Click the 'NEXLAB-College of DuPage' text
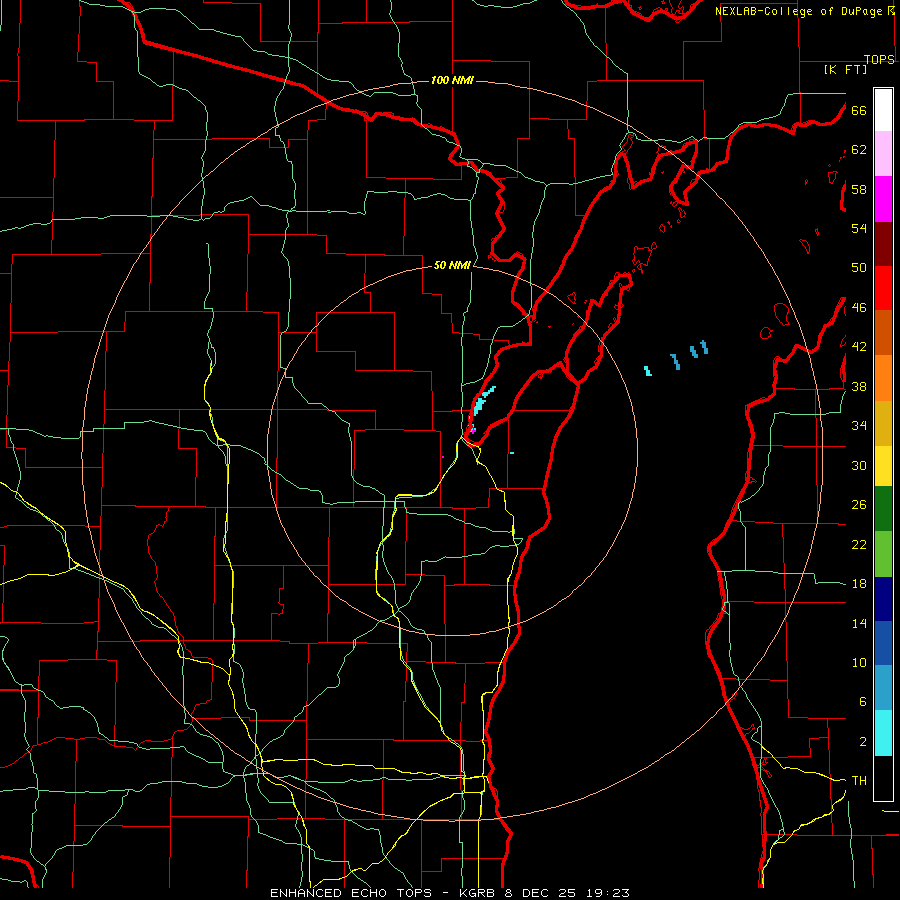 800,11
